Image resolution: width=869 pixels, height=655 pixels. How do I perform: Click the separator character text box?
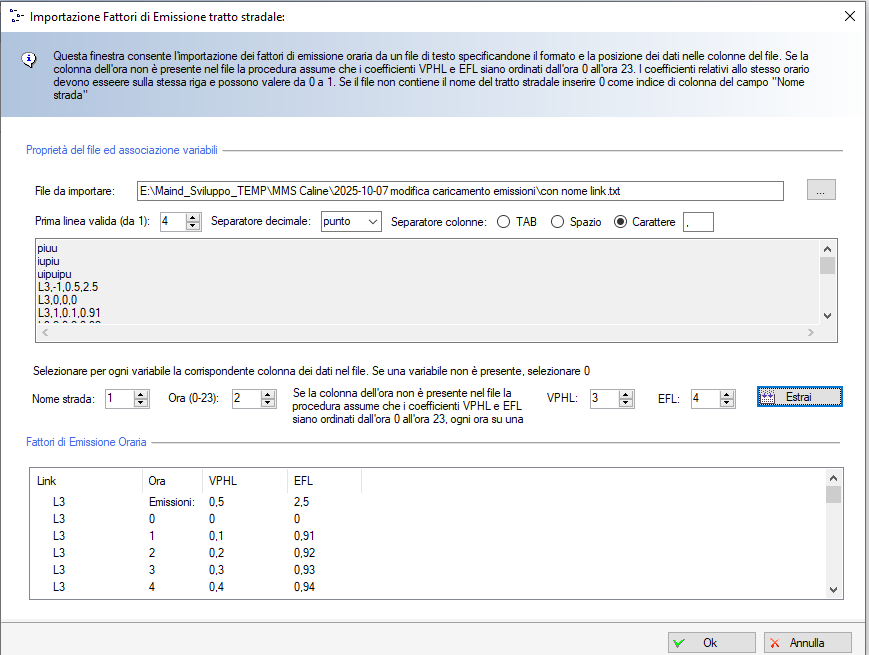click(x=698, y=221)
